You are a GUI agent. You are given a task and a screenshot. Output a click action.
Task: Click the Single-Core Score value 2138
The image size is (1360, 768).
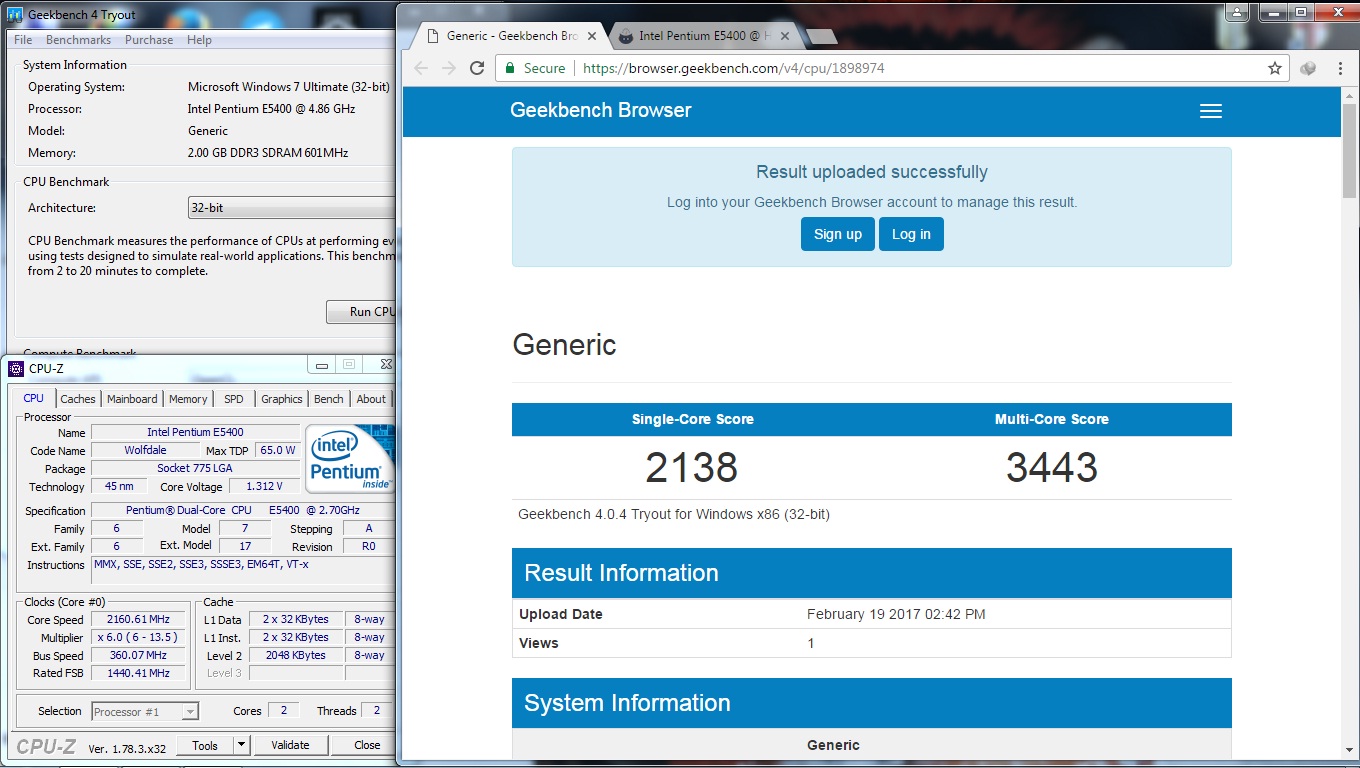pyautogui.click(x=692, y=467)
